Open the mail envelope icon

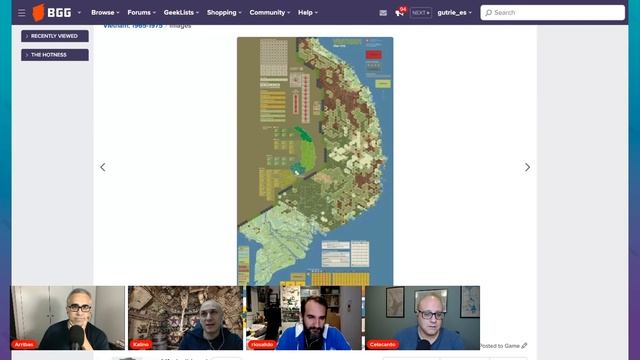coord(383,13)
